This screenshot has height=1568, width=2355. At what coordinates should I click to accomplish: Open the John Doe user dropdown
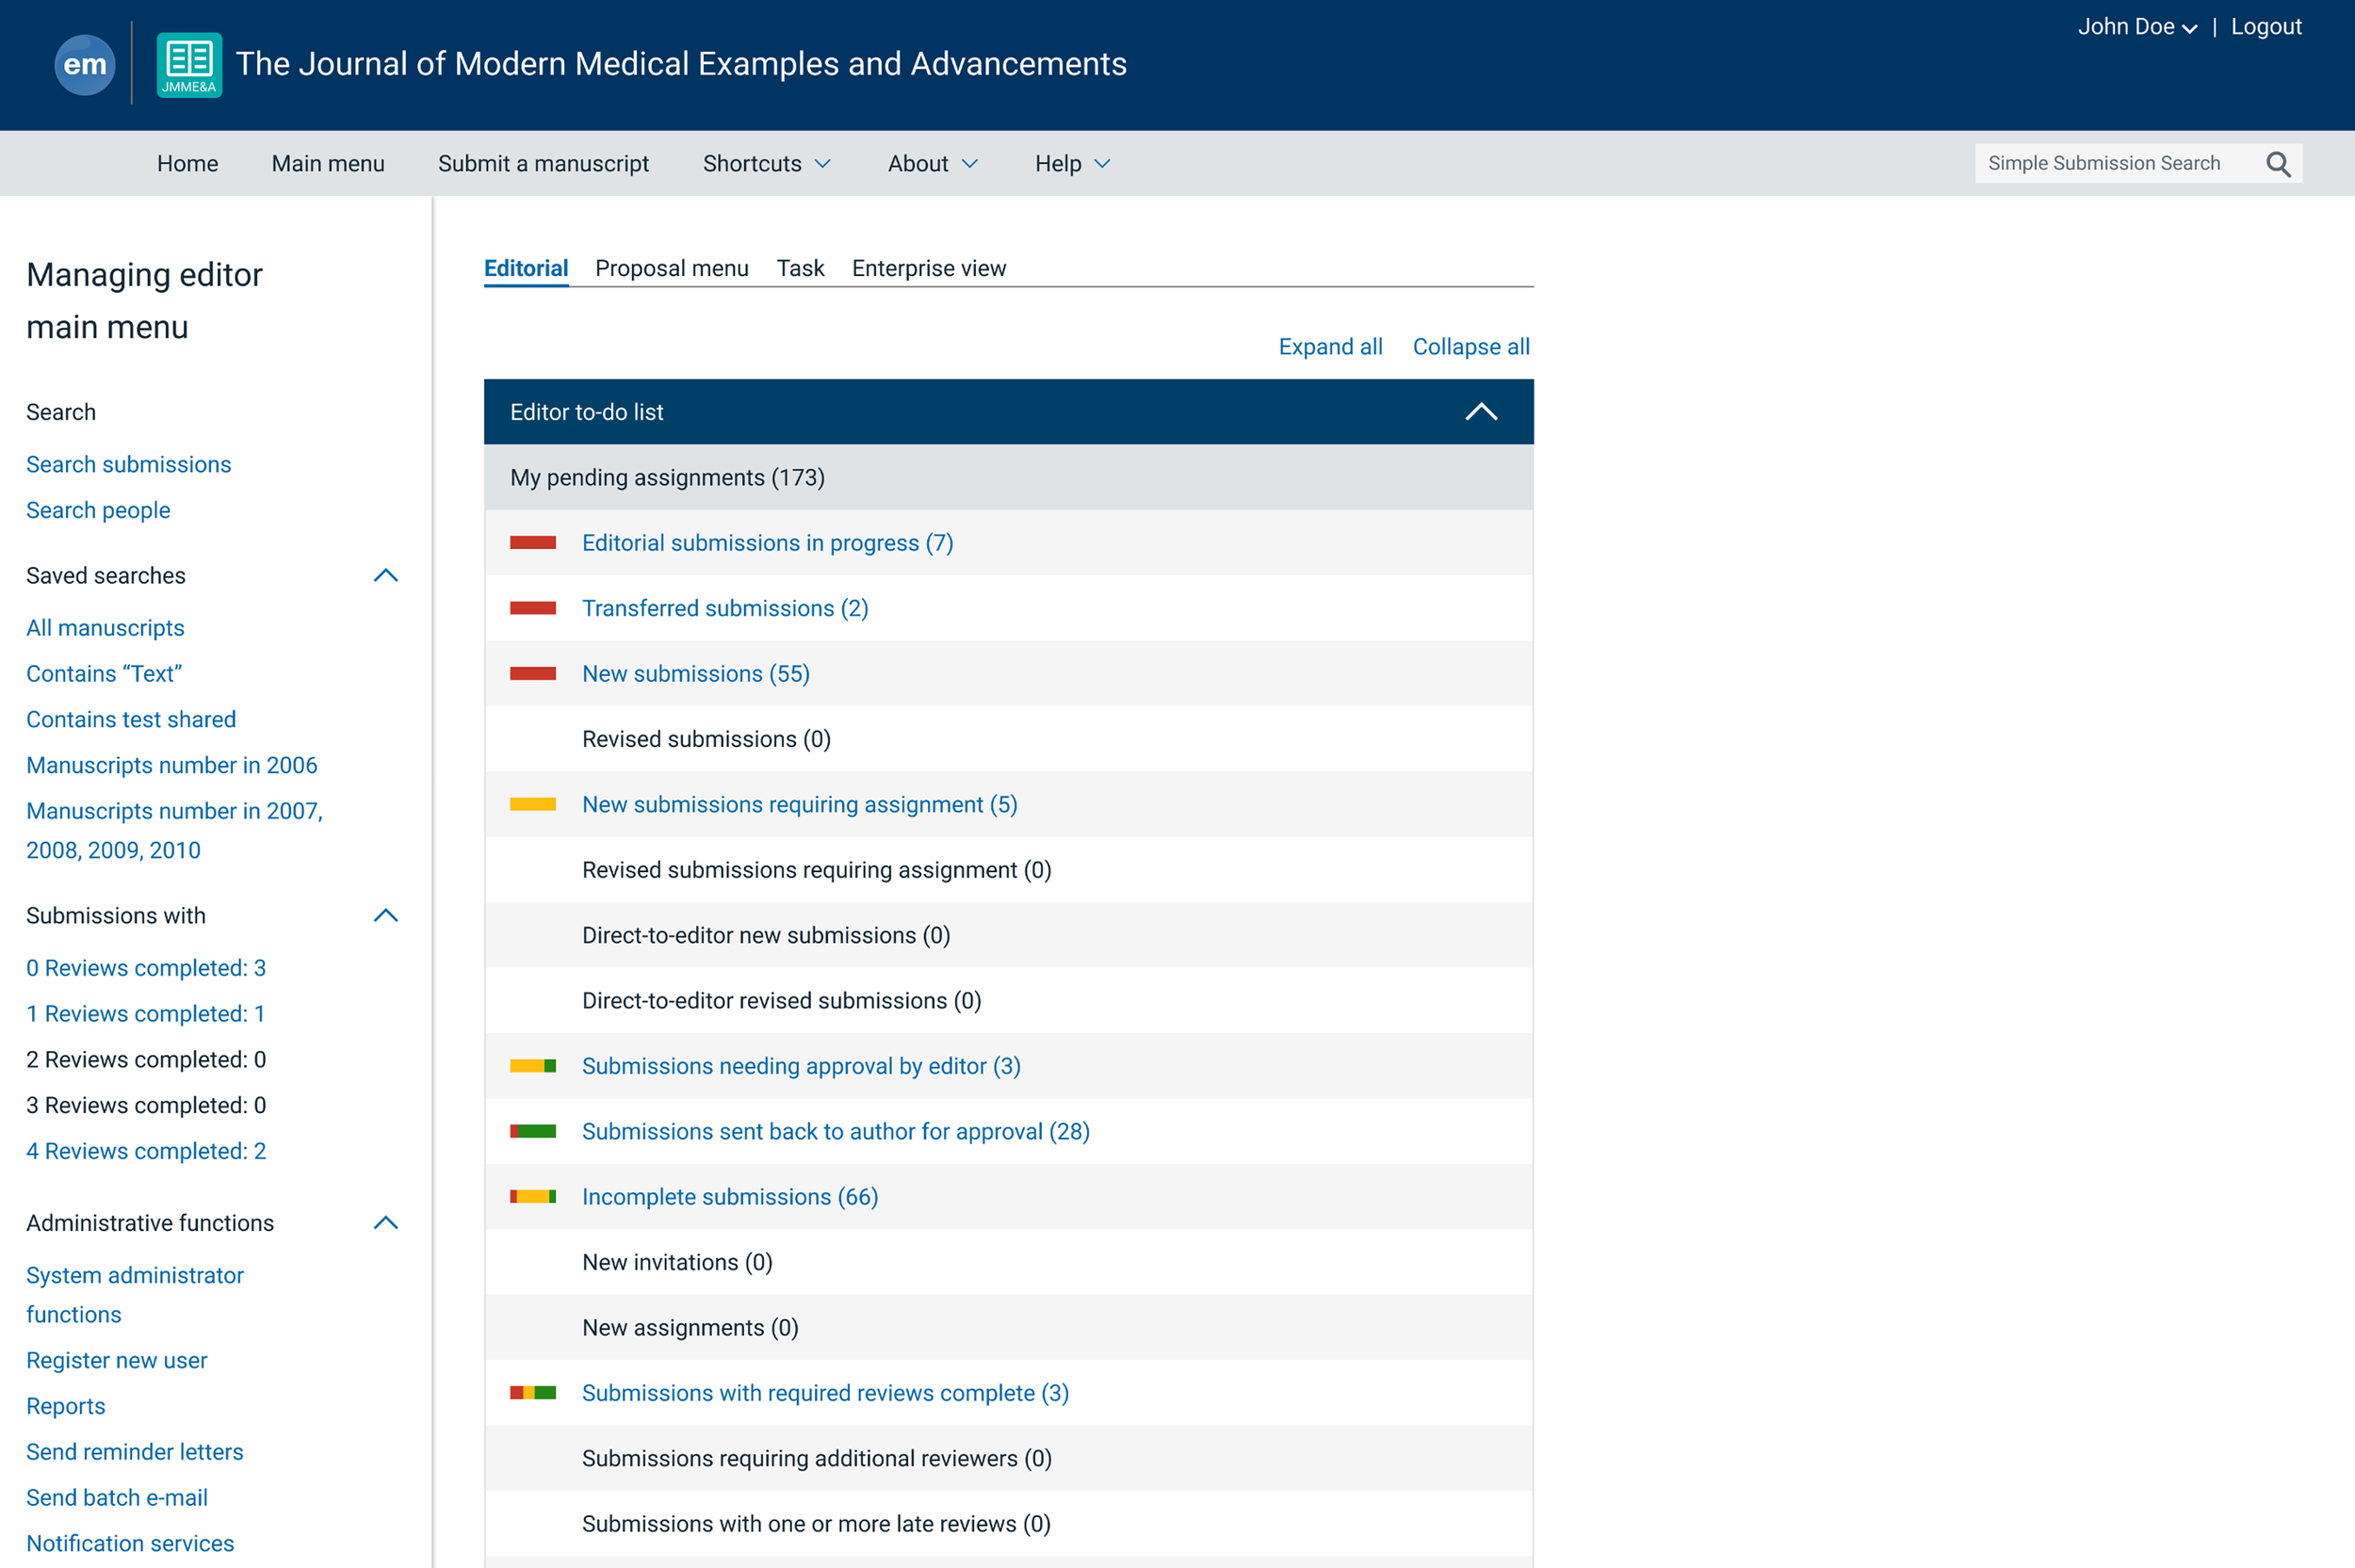(x=2136, y=27)
